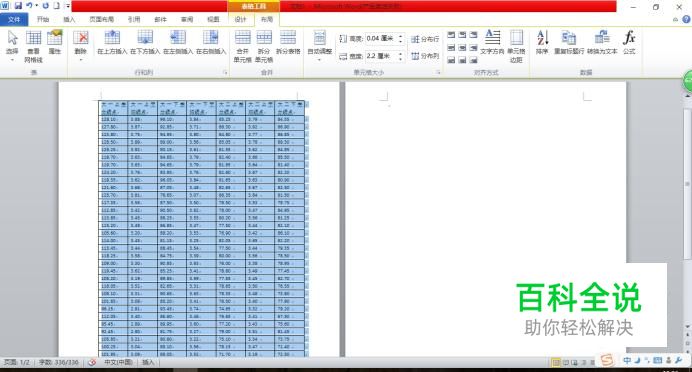Click Split Table (拆分表格)
This screenshot has width=692, height=372.
pyautogui.click(x=288, y=42)
